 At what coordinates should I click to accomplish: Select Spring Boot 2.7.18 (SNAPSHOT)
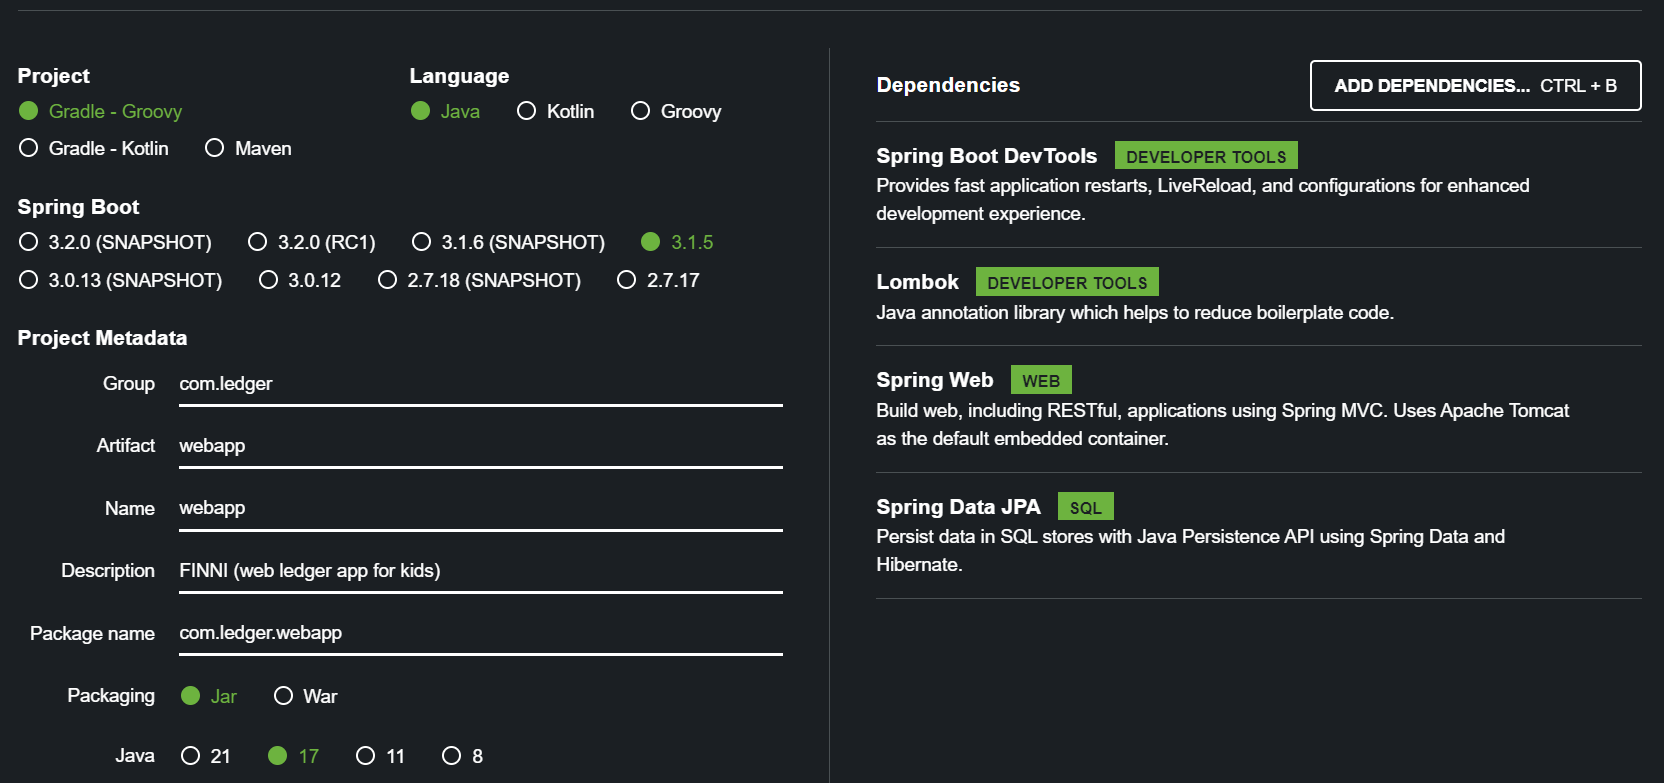[x=479, y=280]
